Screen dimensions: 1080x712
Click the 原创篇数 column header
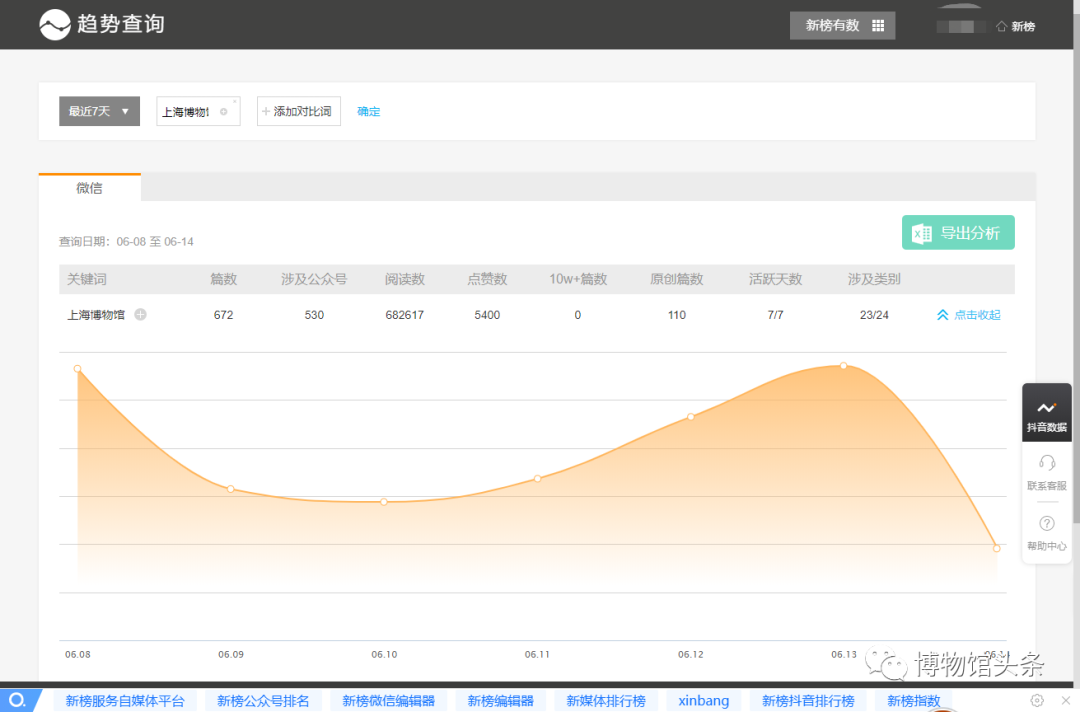click(x=676, y=279)
